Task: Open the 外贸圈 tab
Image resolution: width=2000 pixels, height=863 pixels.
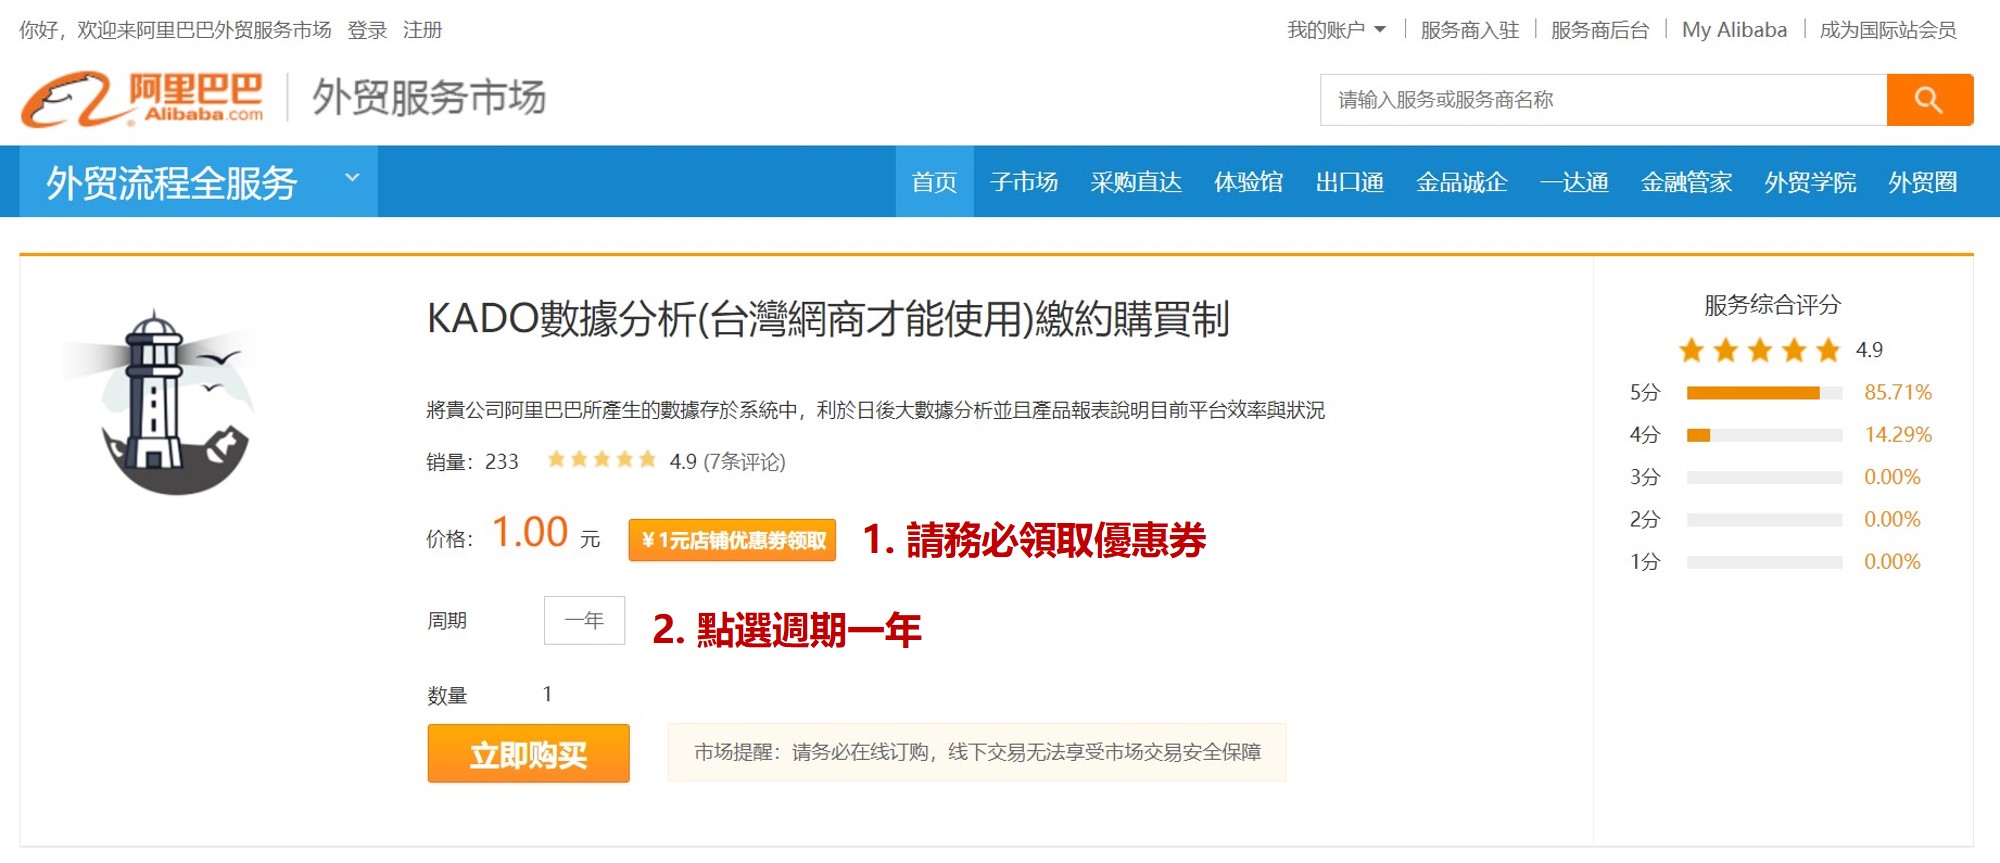Action: [1922, 182]
